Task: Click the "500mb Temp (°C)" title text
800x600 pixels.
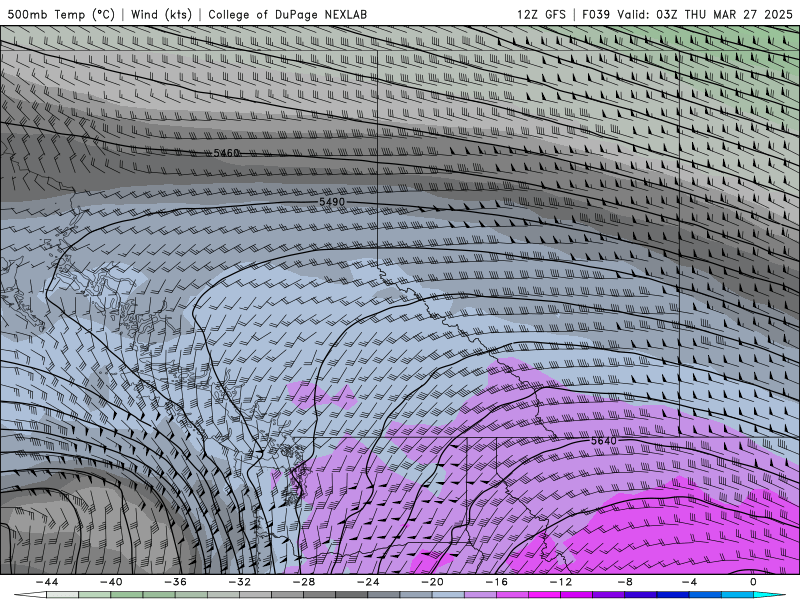Action: pyautogui.click(x=61, y=14)
